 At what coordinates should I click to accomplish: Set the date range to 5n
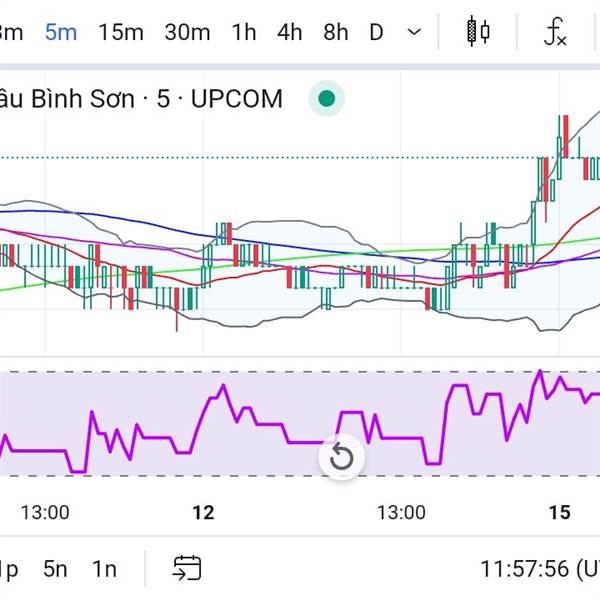[x=56, y=569]
